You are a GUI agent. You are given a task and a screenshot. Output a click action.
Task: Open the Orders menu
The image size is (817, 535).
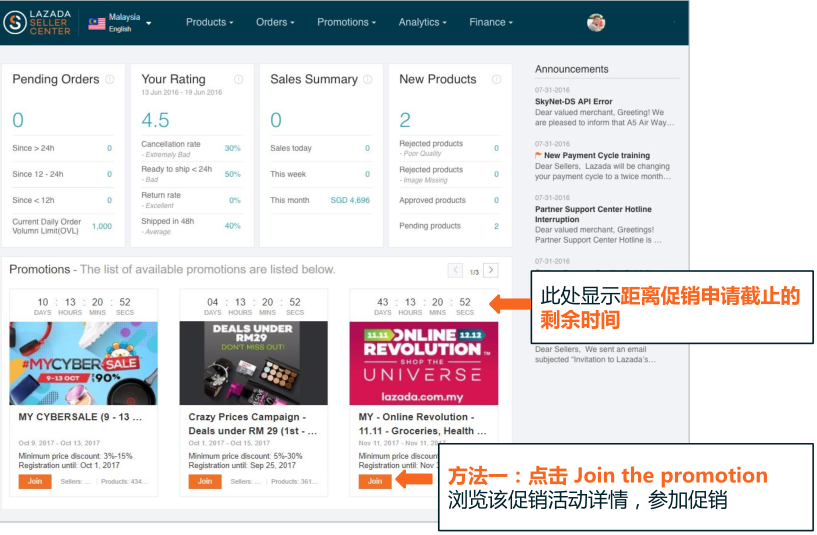pyautogui.click(x=275, y=22)
